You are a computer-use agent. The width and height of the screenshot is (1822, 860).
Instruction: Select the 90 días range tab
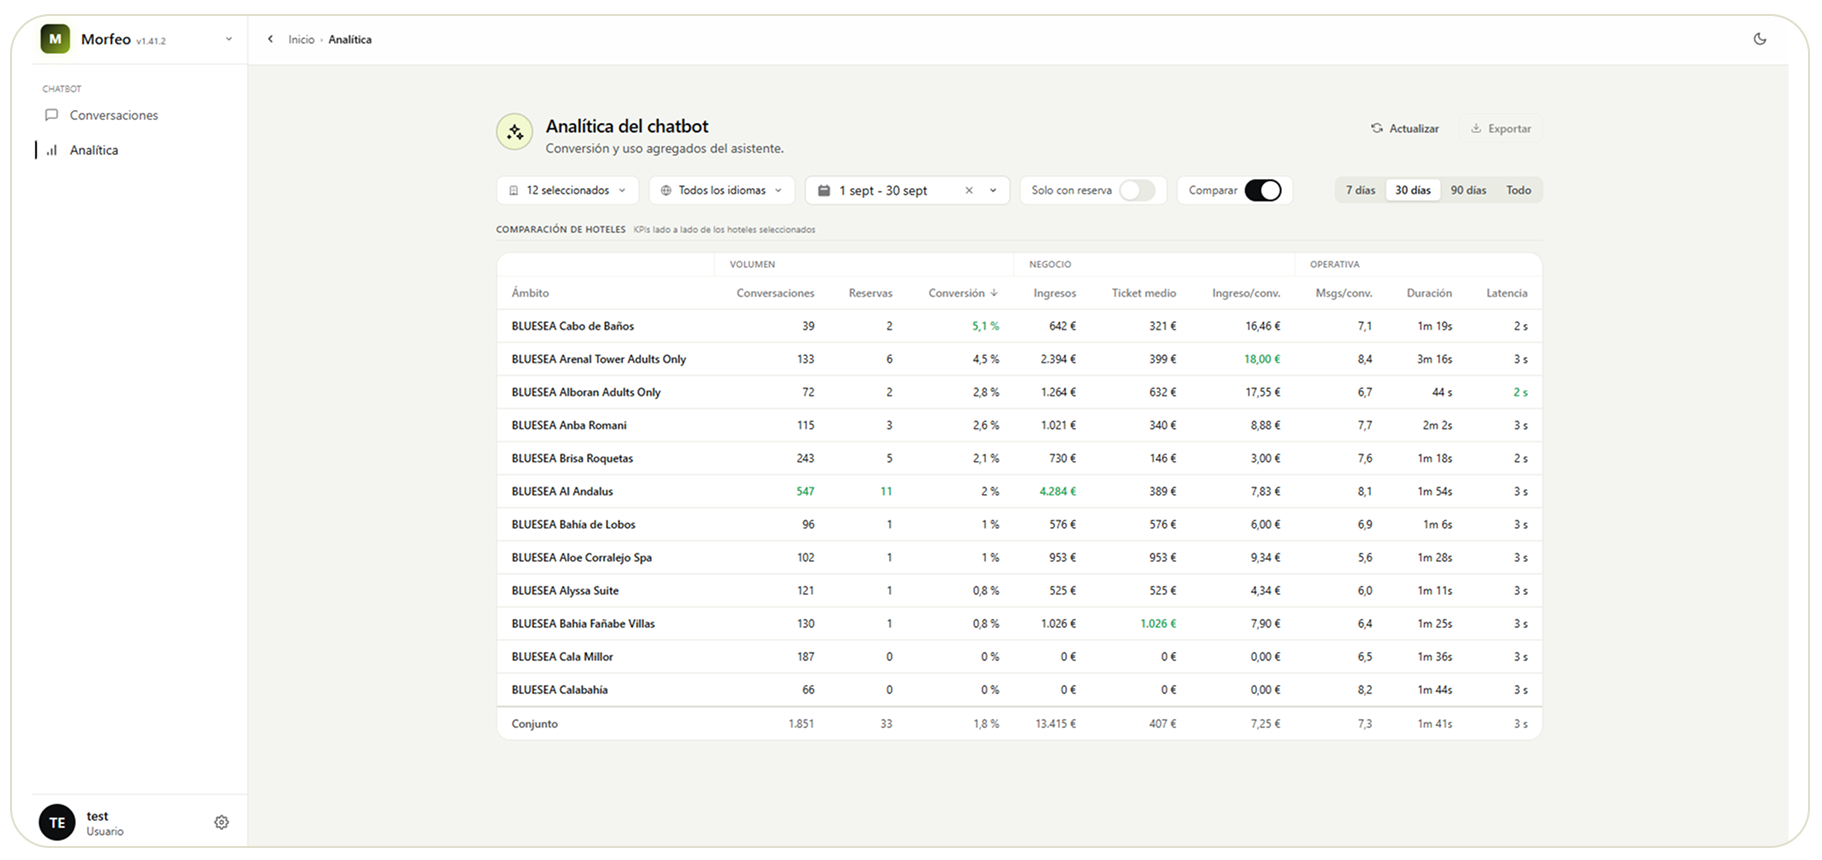click(x=1468, y=190)
